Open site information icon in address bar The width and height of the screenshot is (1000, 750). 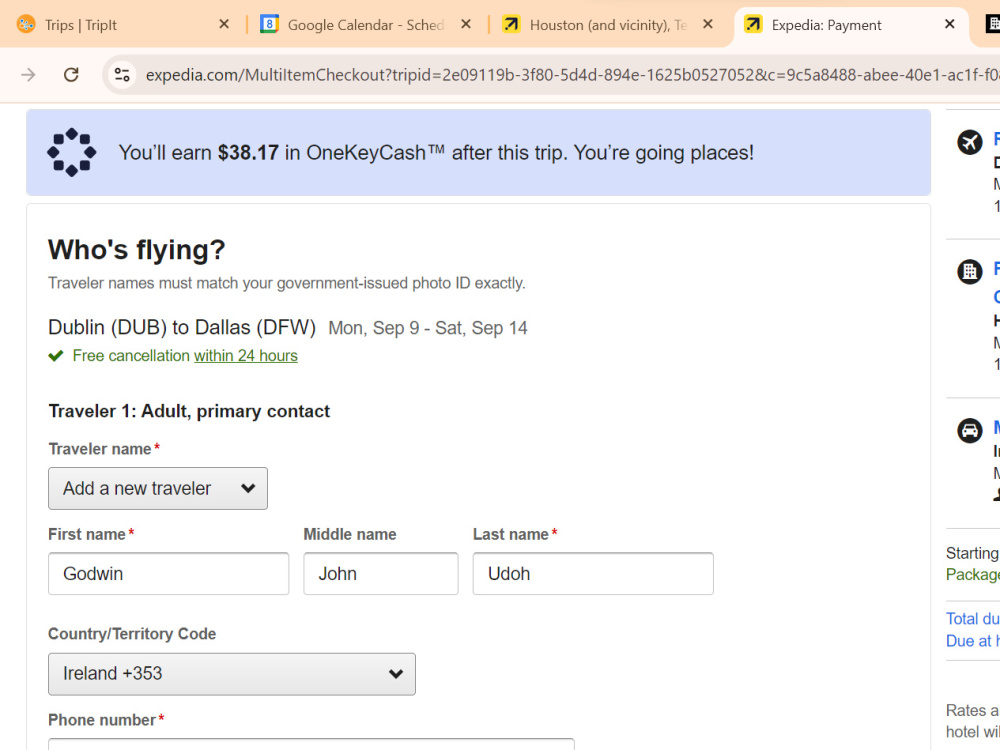pyautogui.click(x=122, y=75)
